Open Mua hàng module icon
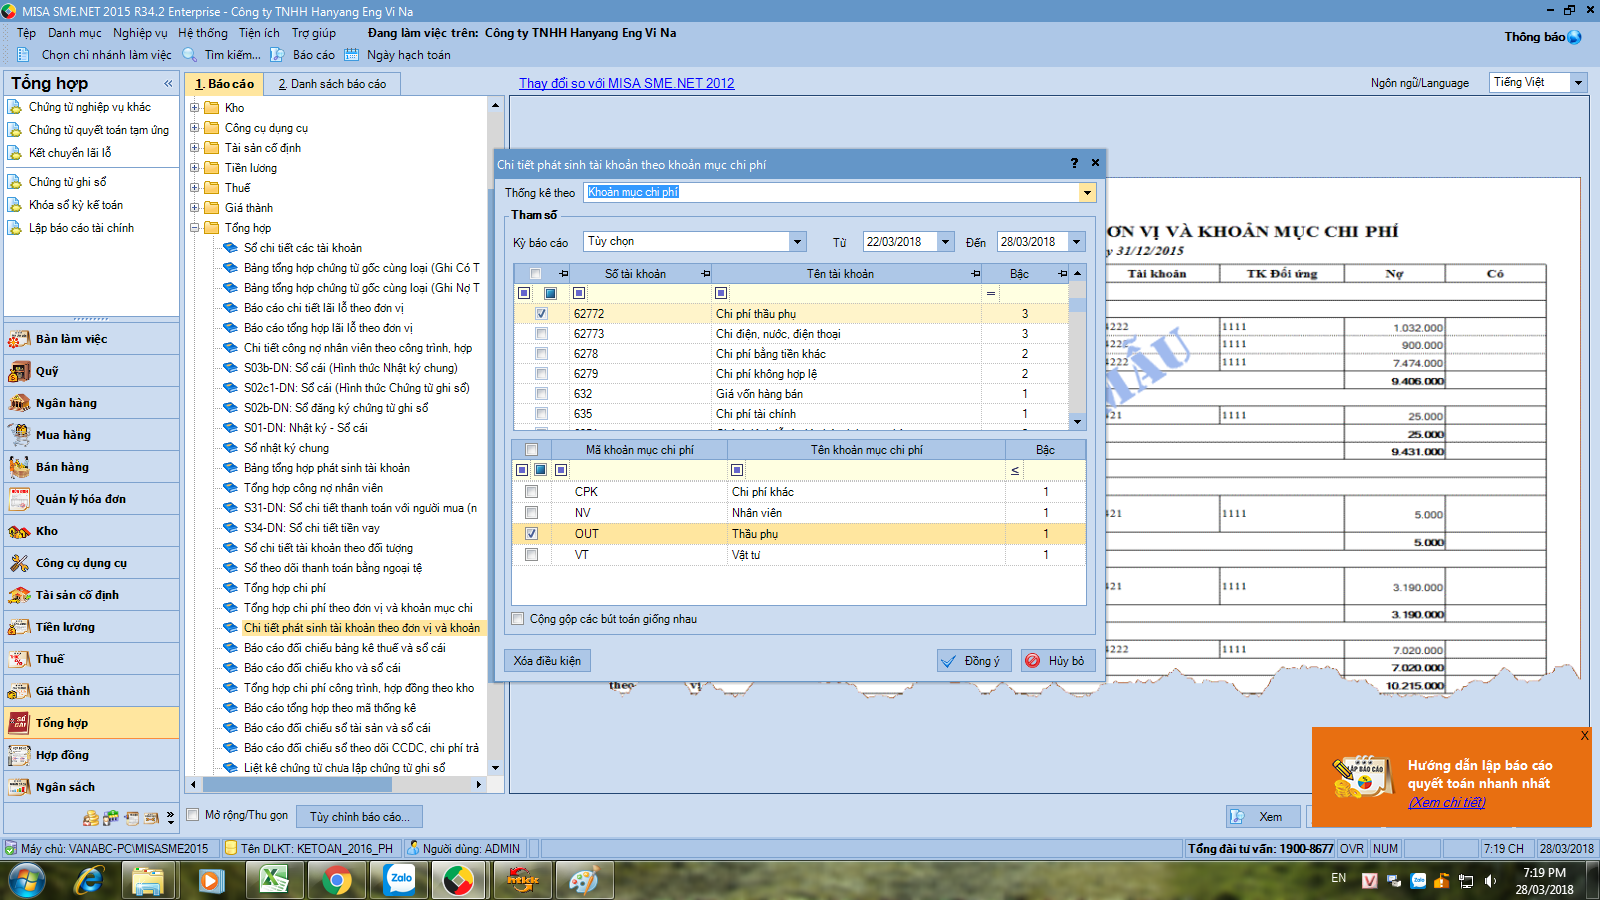Screen dimensions: 1600x900 coord(19,435)
